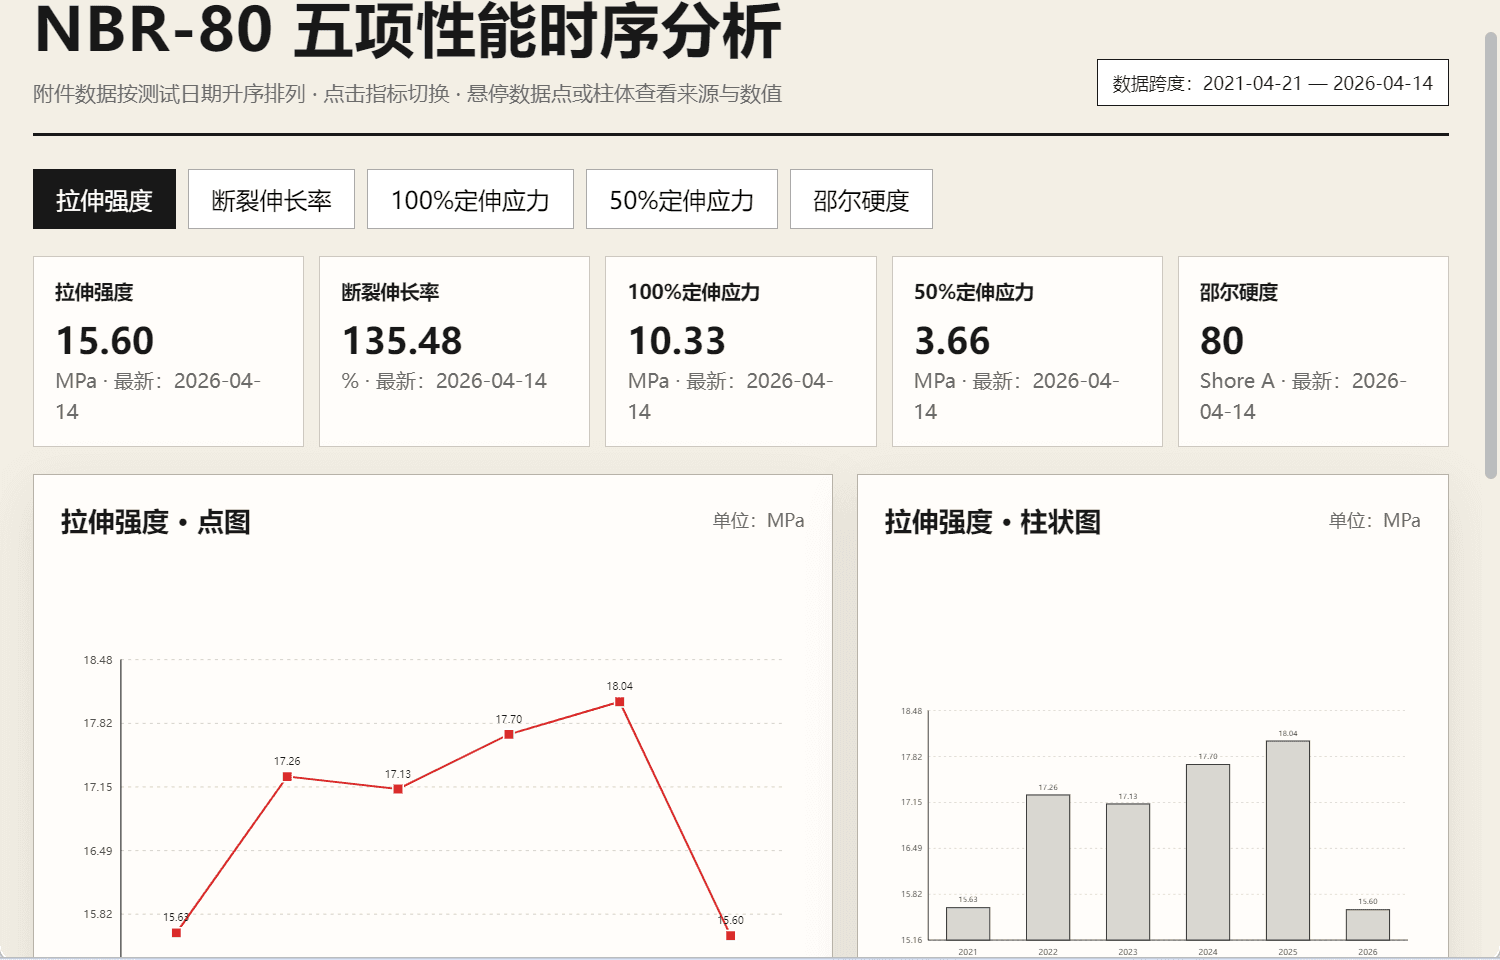Open the 100%定伸应力 tab
Screen dimensions: 1500x960
pos(470,199)
